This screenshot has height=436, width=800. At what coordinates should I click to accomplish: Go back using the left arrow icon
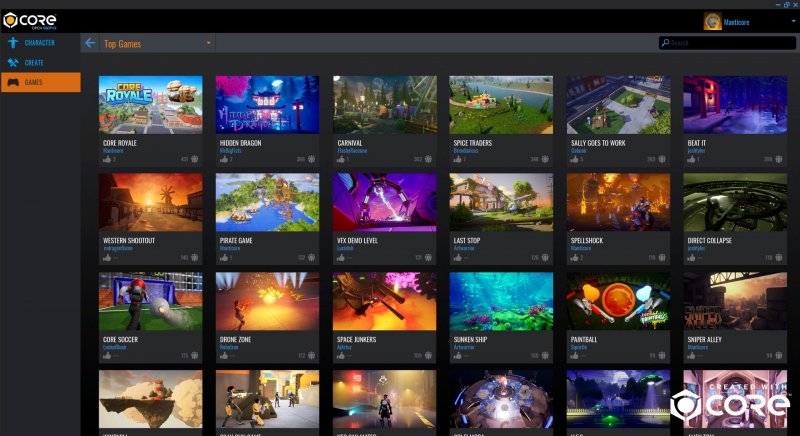(90, 43)
